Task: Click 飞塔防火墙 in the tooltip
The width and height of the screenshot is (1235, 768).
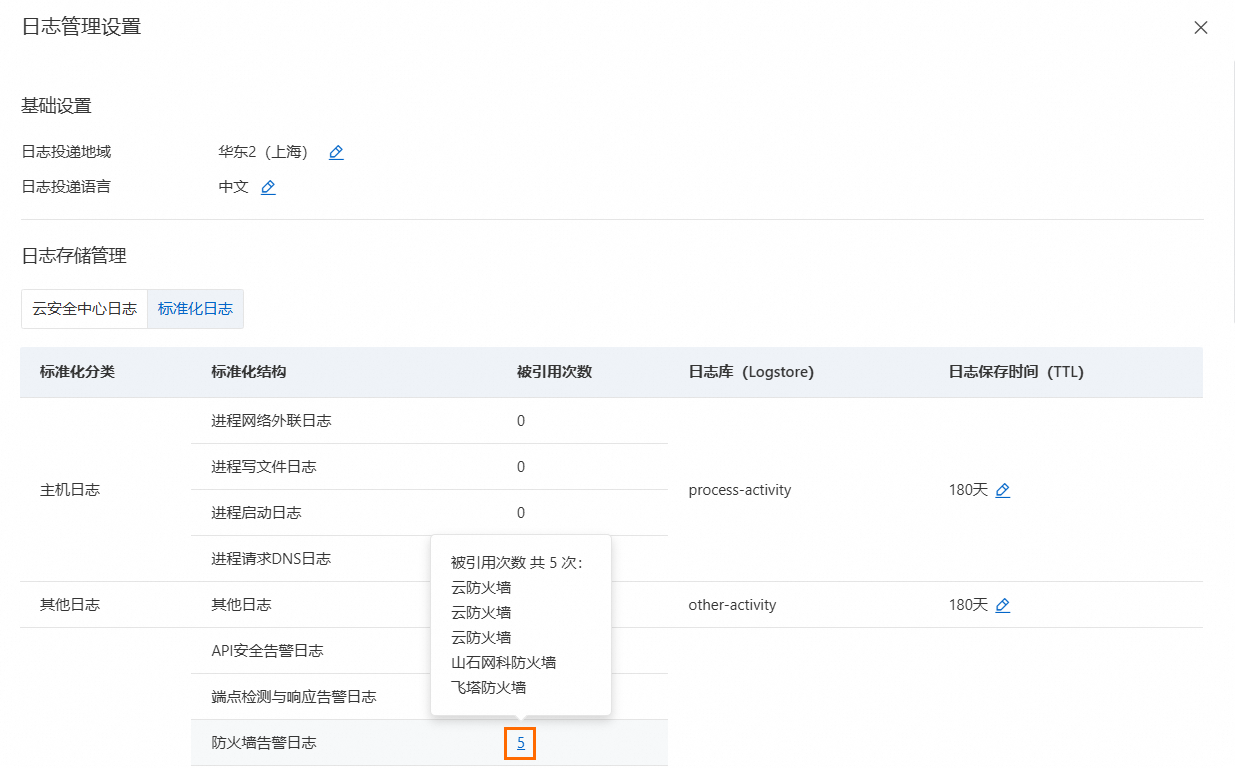Action: point(489,687)
